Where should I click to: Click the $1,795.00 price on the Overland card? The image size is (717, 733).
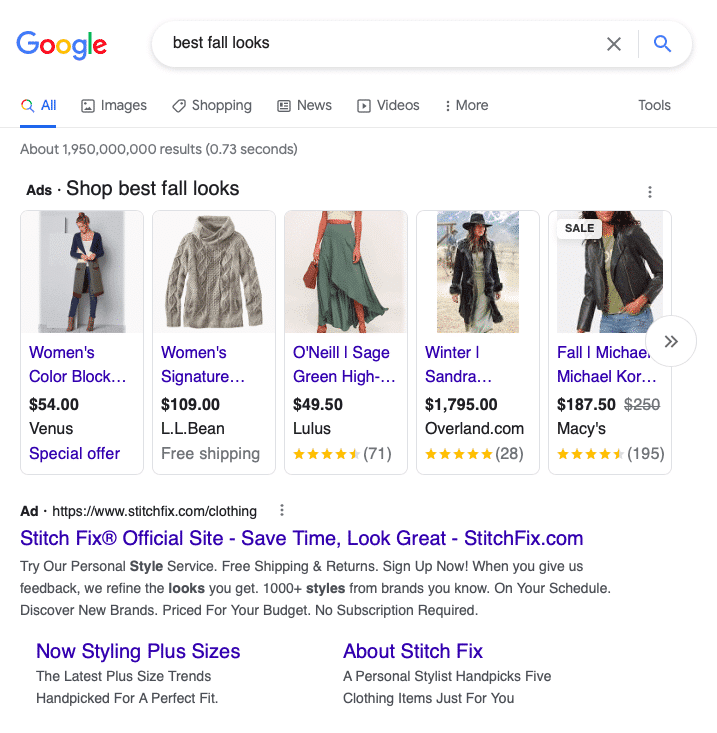[x=461, y=404]
